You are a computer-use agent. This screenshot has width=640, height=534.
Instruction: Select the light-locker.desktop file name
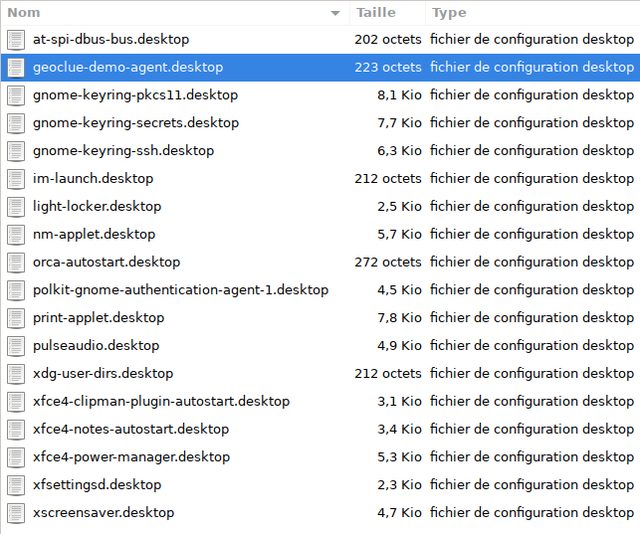pyautogui.click(x=97, y=207)
